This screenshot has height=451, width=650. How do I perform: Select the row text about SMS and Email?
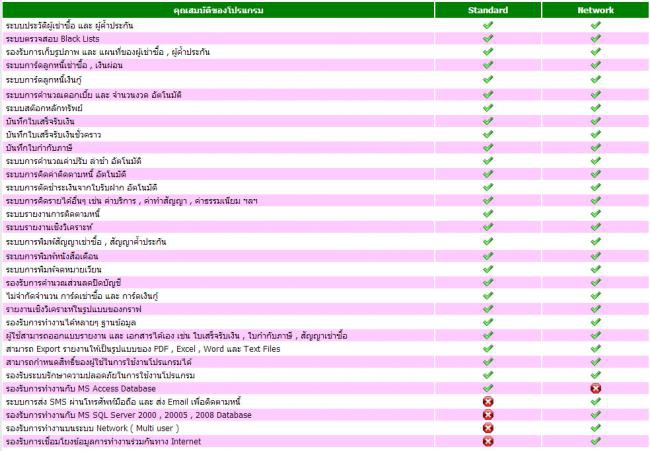(x=124, y=402)
